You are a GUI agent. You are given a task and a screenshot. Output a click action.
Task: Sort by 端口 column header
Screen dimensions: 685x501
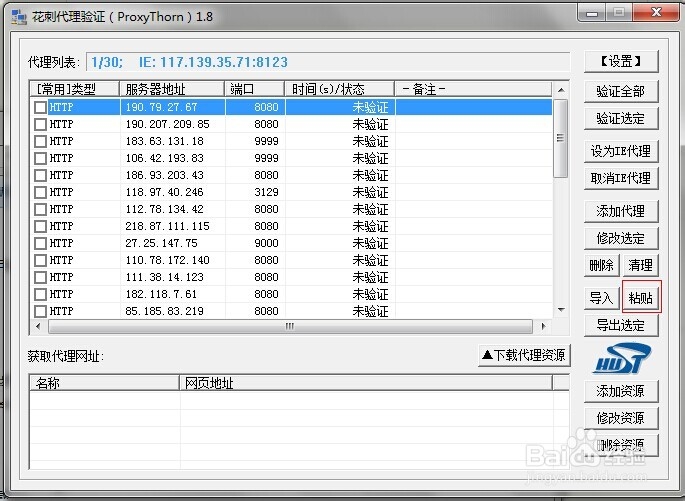click(254, 90)
